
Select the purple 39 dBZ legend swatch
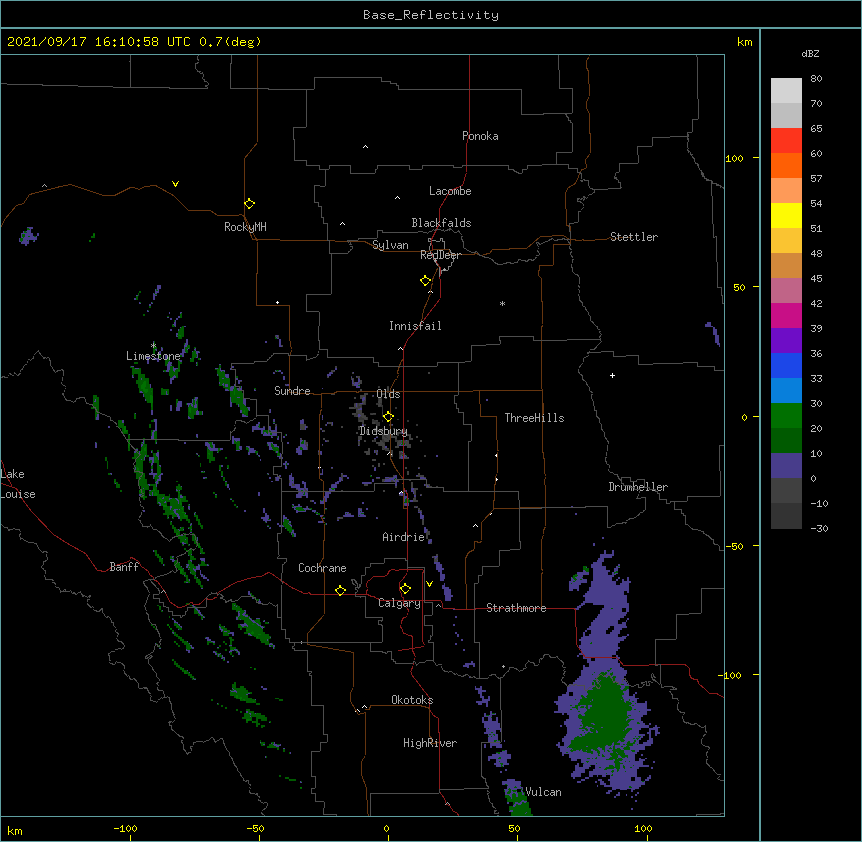tap(786, 341)
